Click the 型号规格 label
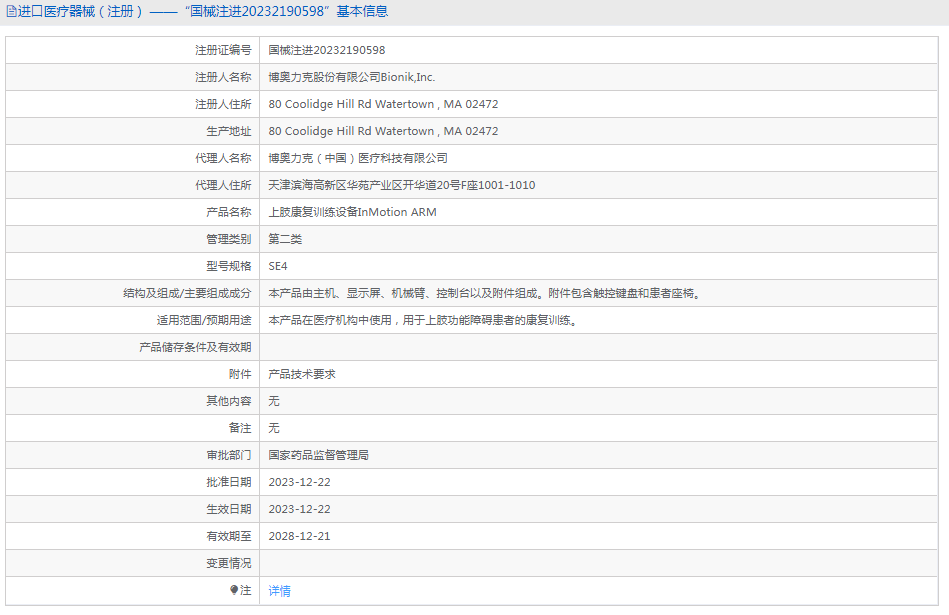The height and width of the screenshot is (615, 949). pos(229,266)
